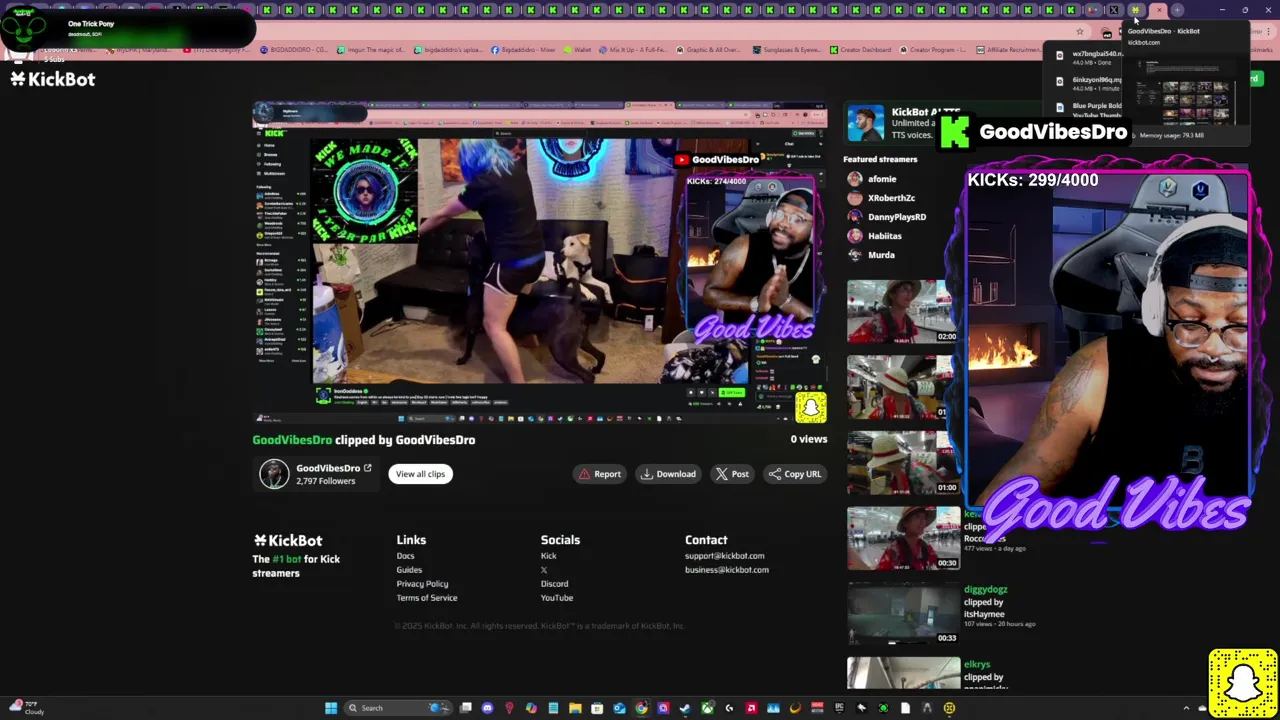Click the first download item in the downloads popup
The image size is (1280, 720).
tap(1090, 57)
